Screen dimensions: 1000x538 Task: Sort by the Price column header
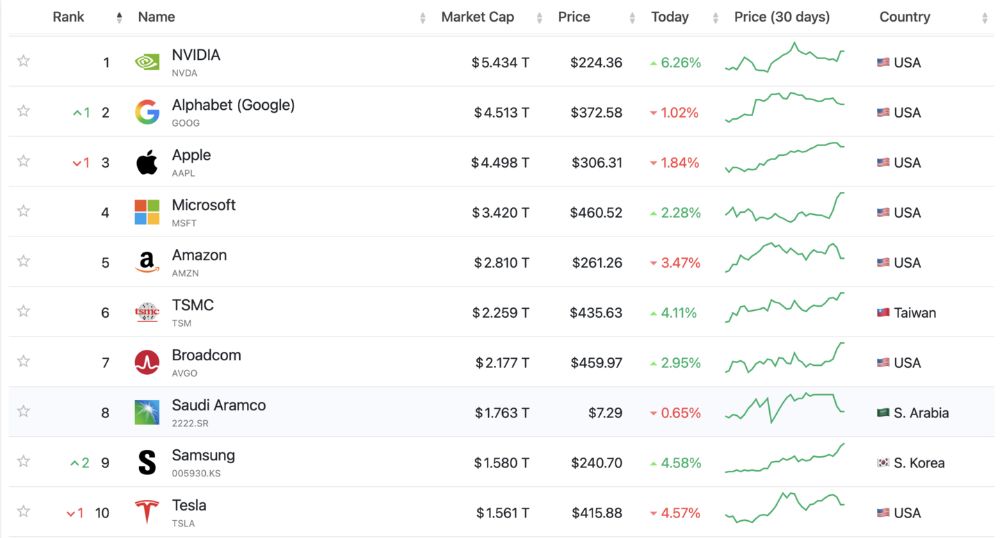[574, 17]
